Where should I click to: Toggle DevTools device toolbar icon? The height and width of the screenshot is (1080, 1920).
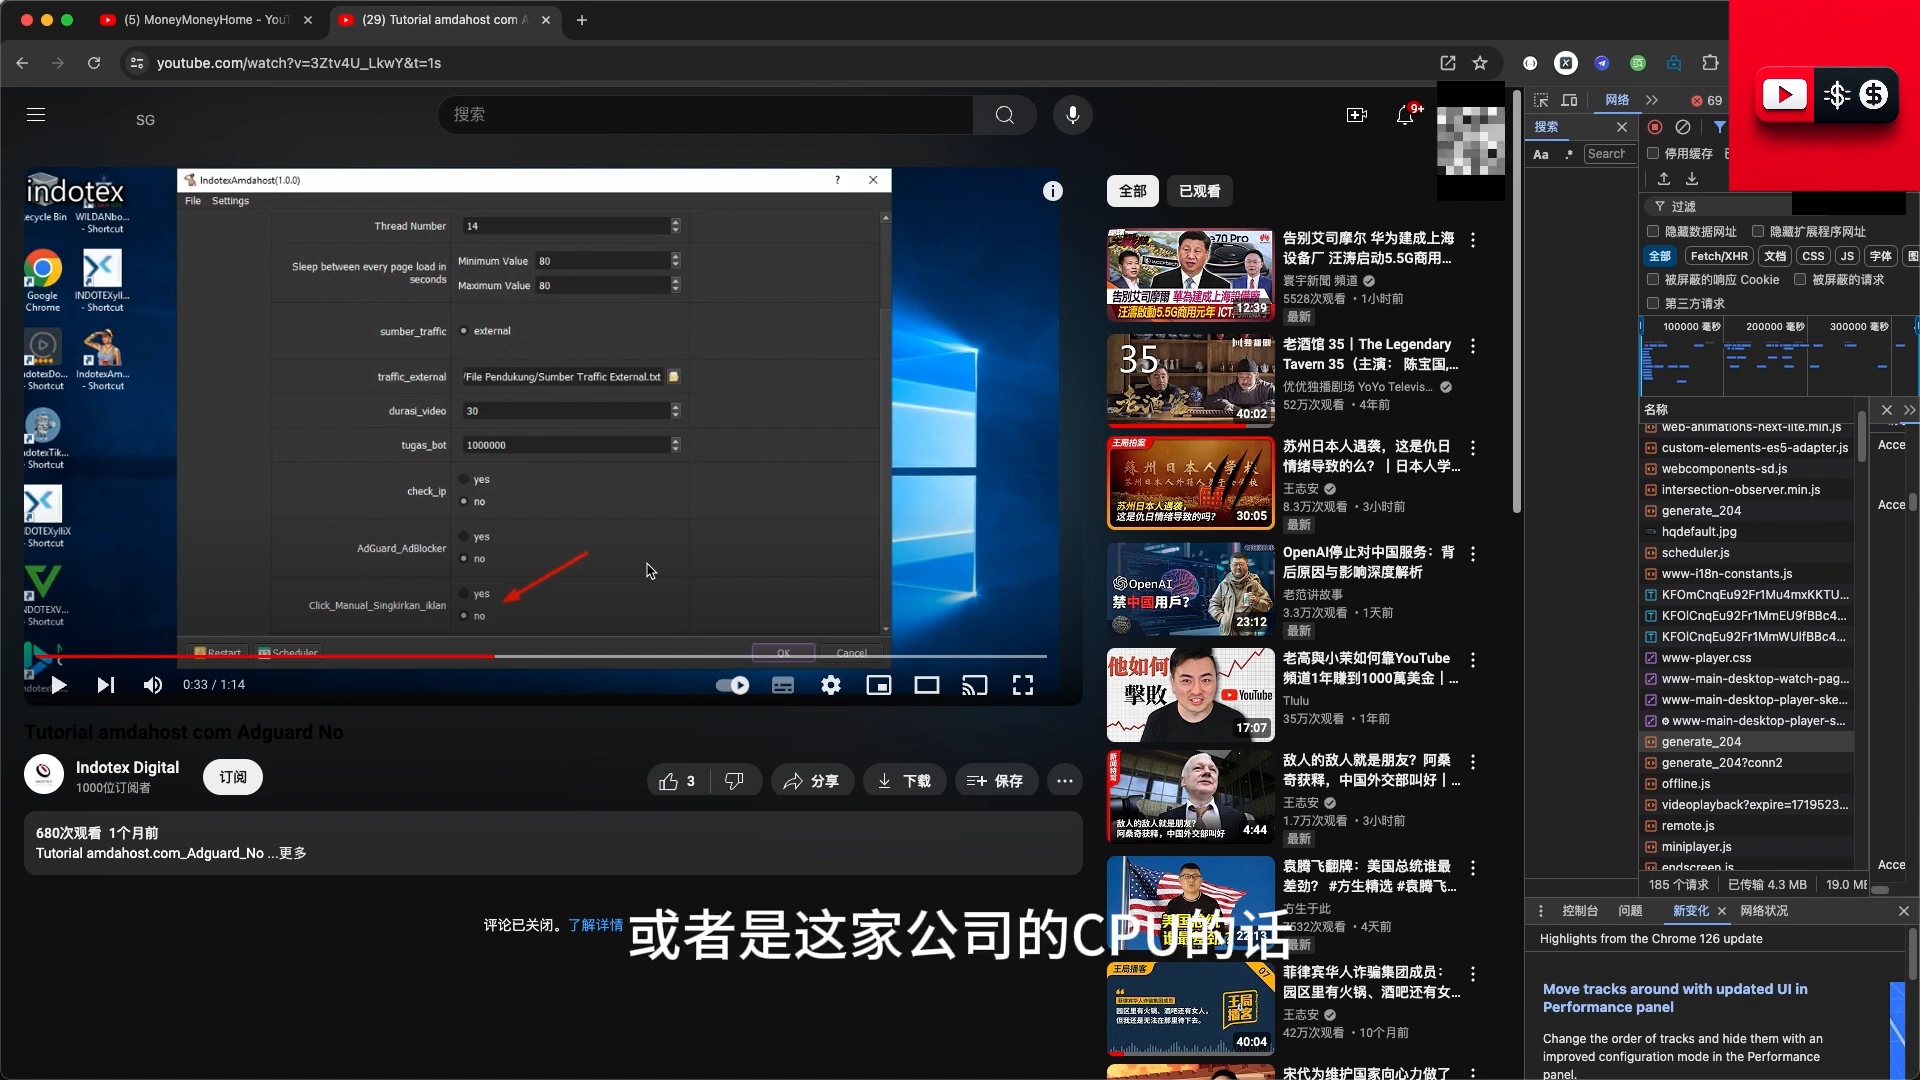point(1569,100)
